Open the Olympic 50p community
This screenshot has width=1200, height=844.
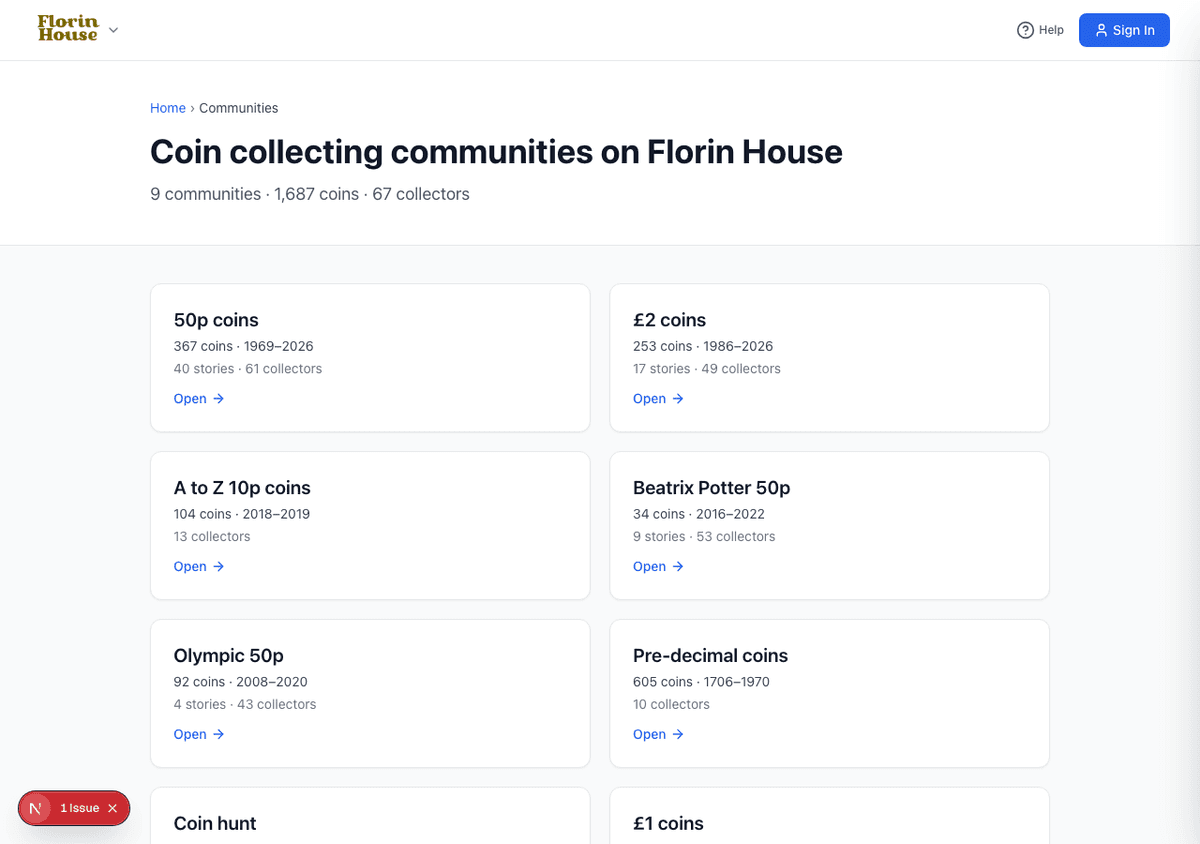click(x=199, y=734)
